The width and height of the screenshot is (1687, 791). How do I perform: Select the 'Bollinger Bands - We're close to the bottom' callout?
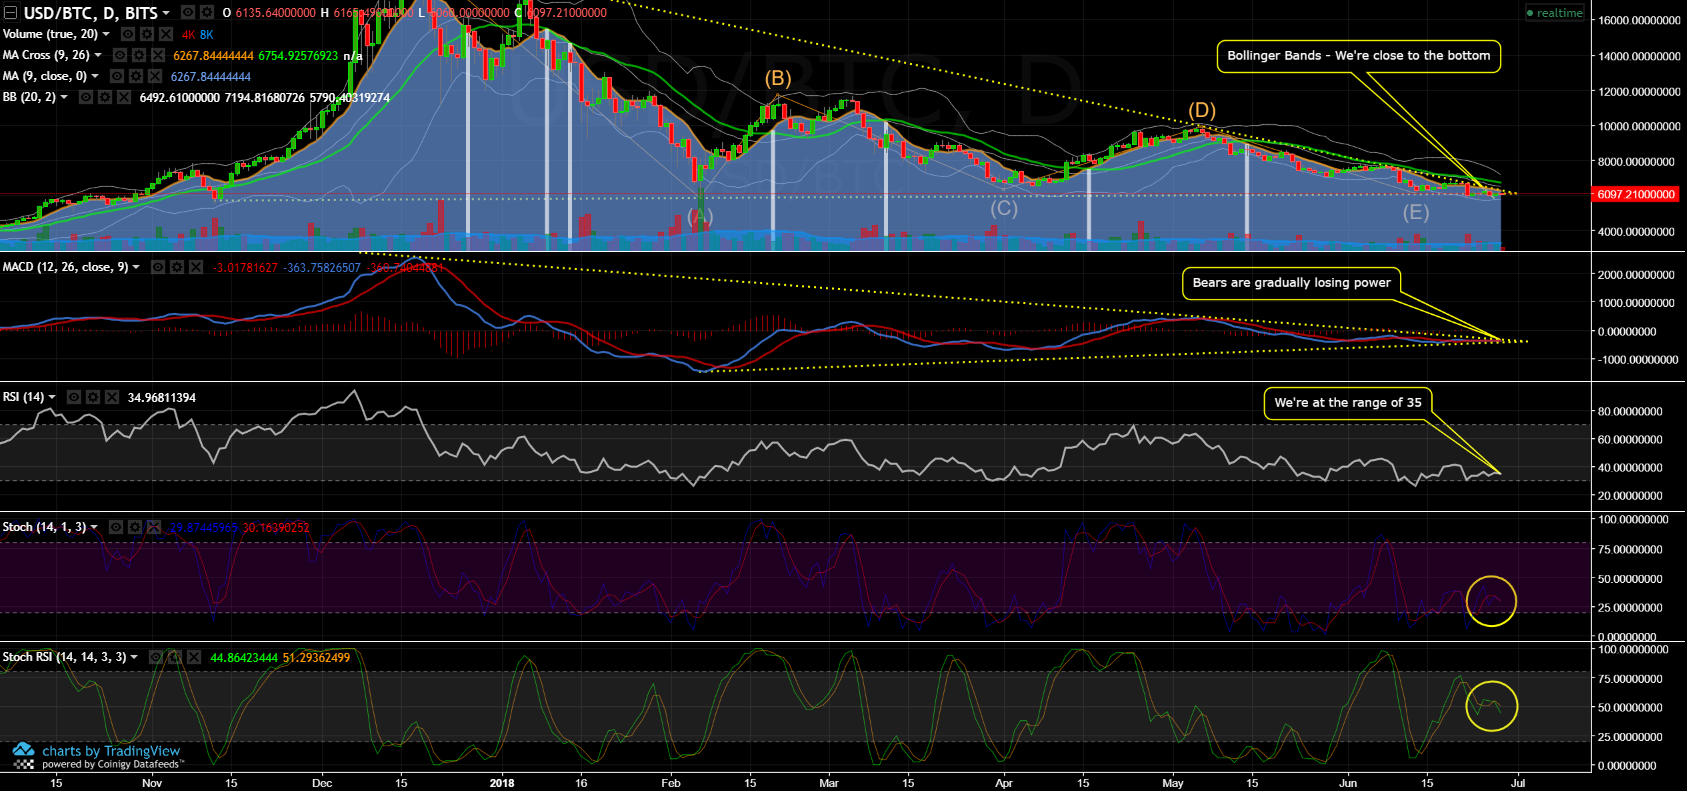(1359, 56)
